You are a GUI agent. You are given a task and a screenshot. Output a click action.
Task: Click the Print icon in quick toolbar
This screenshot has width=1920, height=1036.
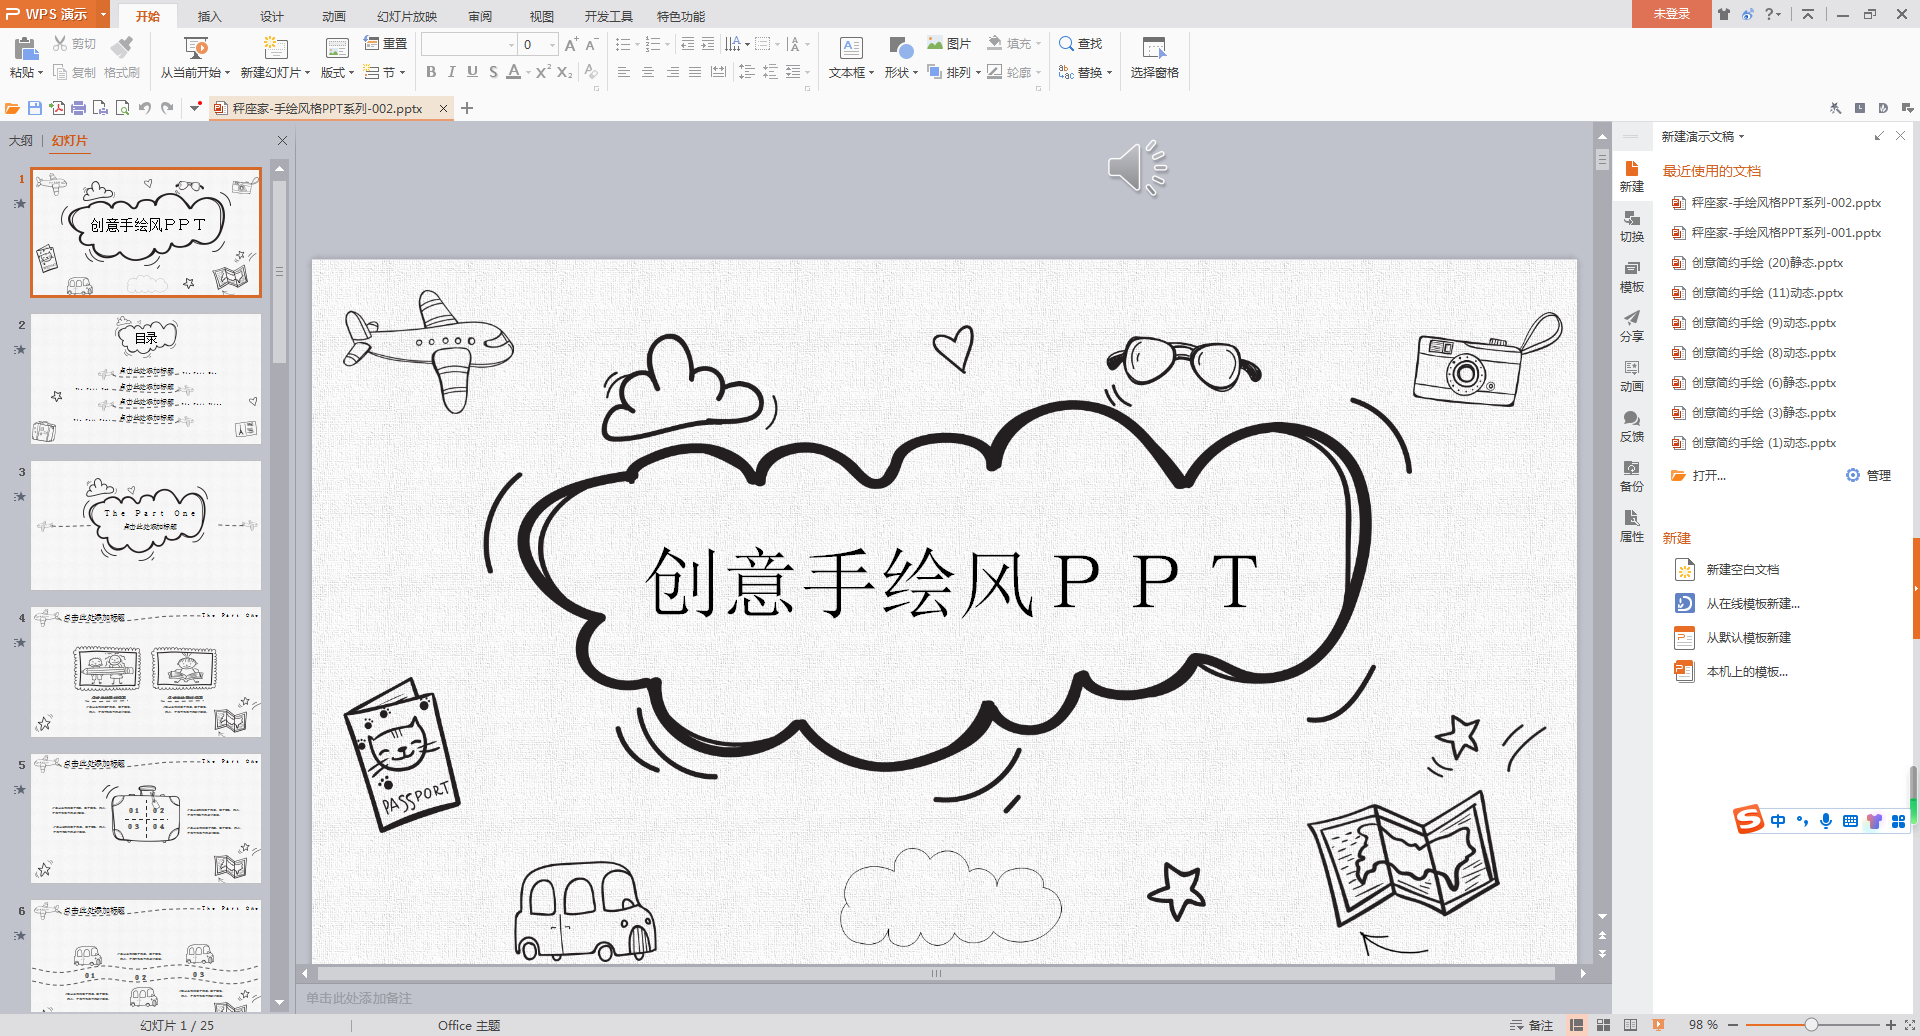pos(78,108)
